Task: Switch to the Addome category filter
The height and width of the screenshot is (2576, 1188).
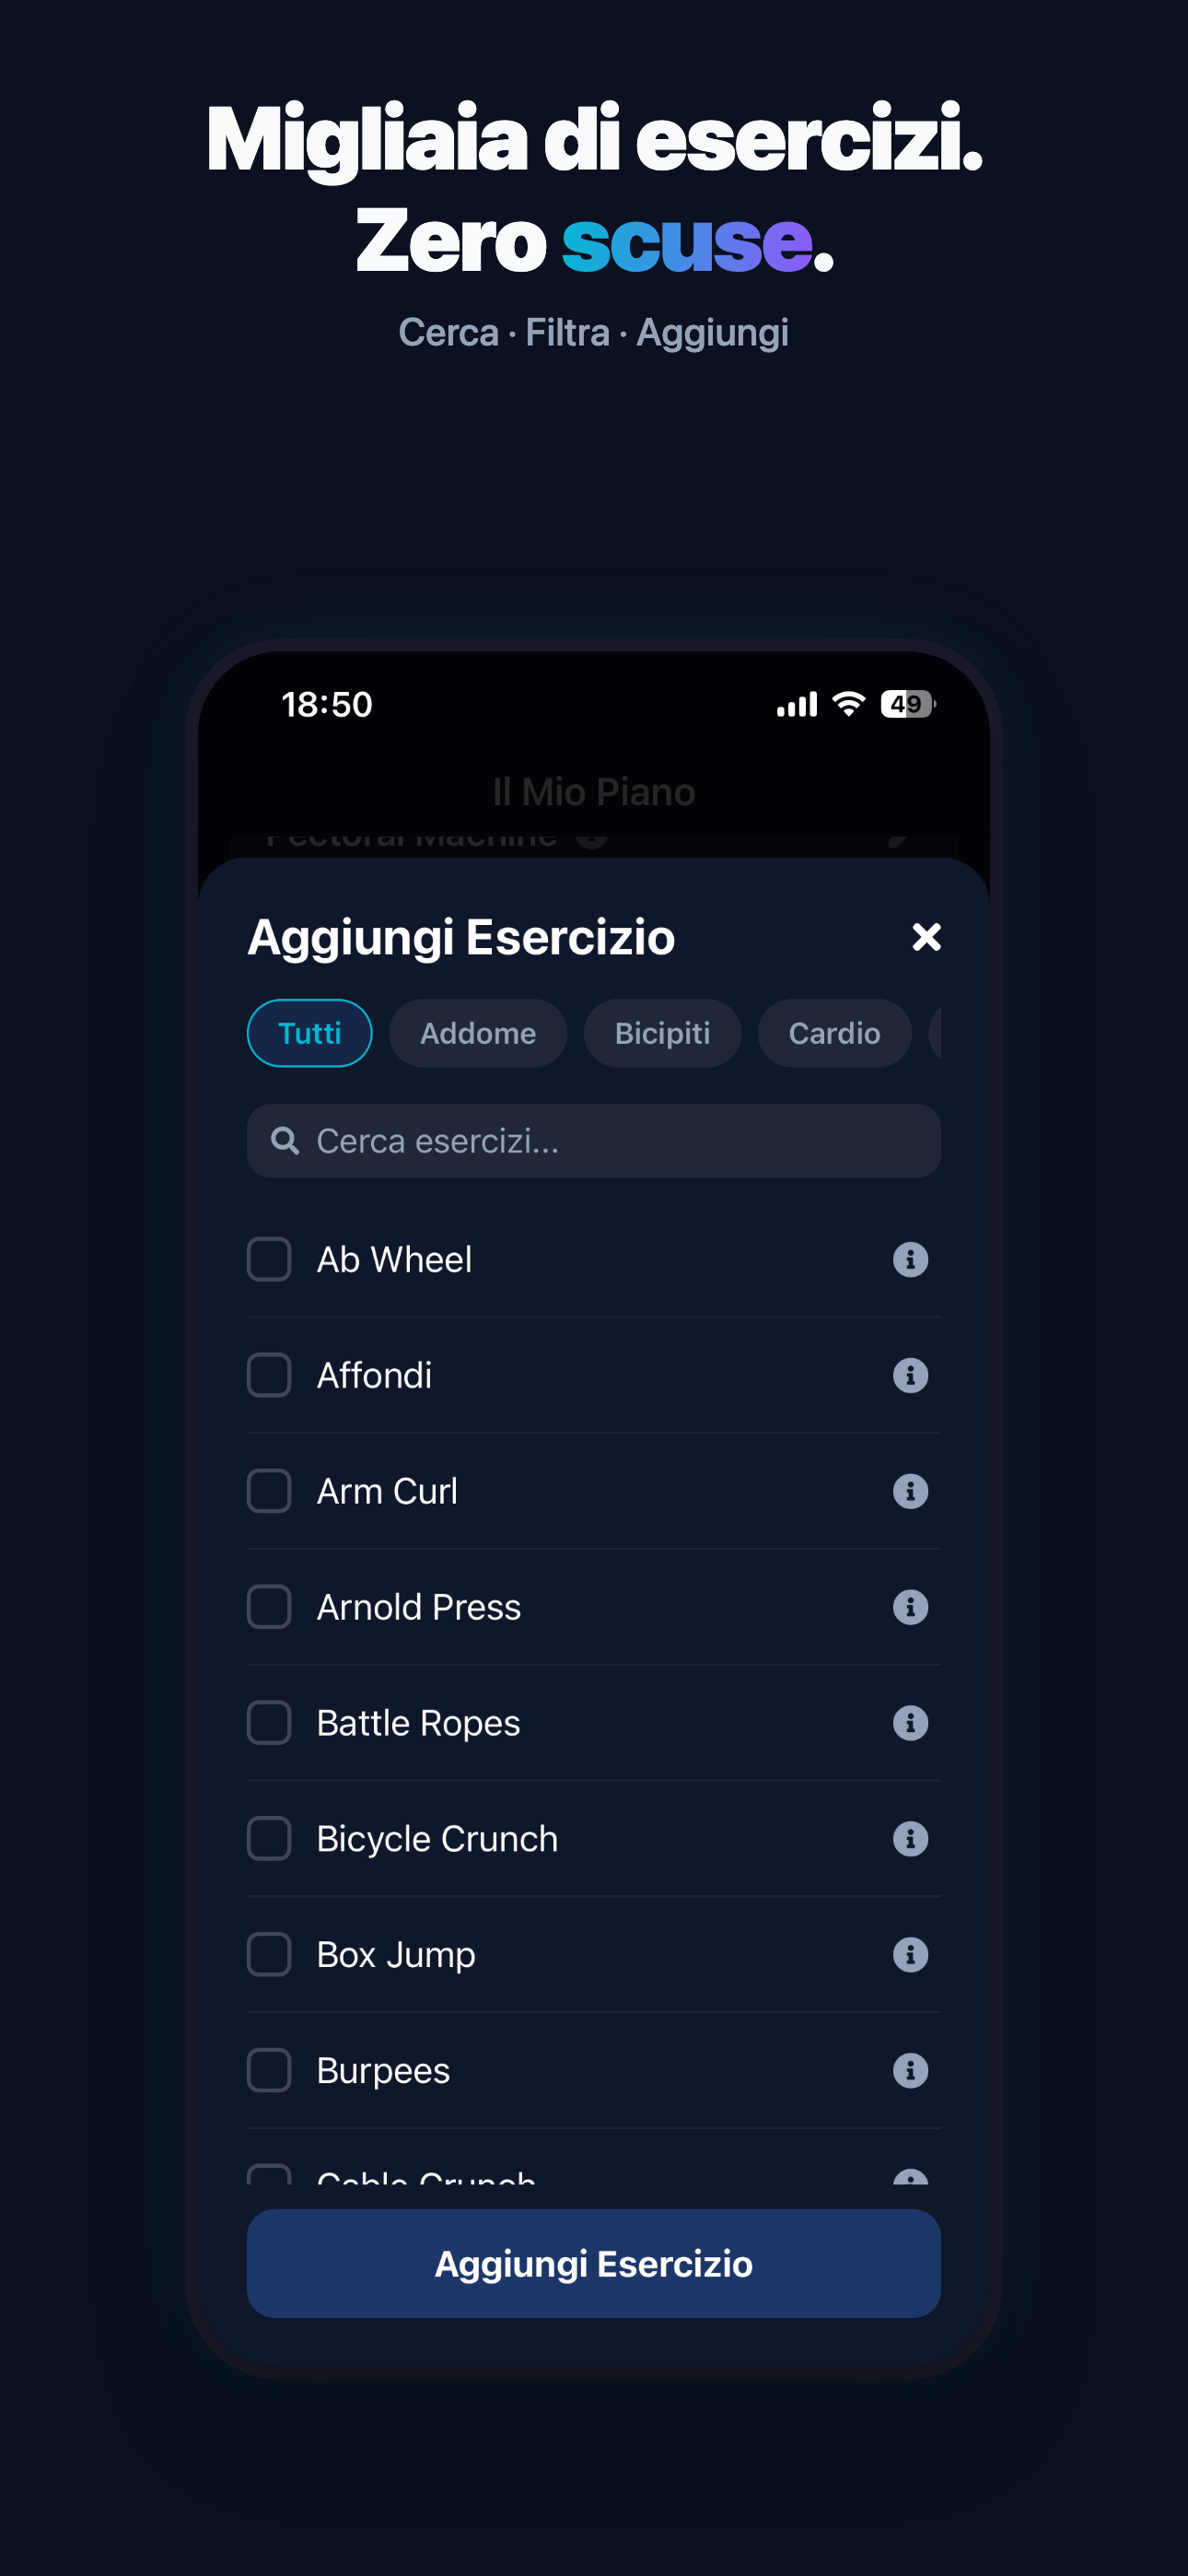Action: pos(477,1032)
